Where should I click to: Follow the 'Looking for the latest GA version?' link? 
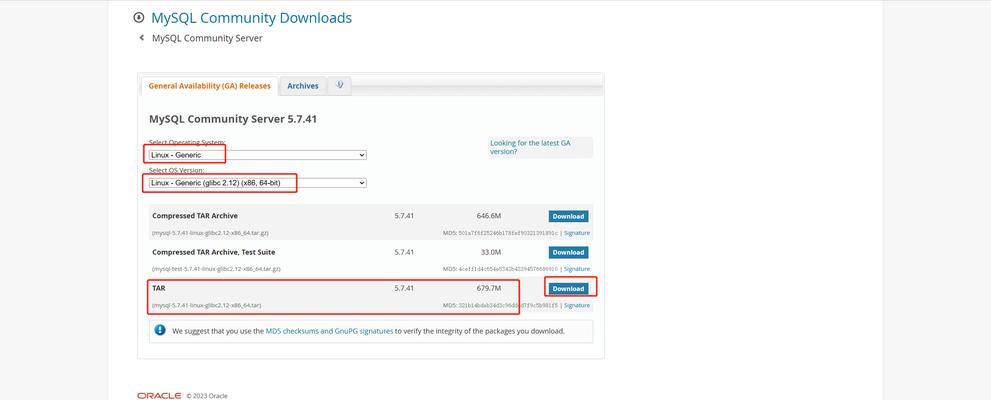click(530, 147)
